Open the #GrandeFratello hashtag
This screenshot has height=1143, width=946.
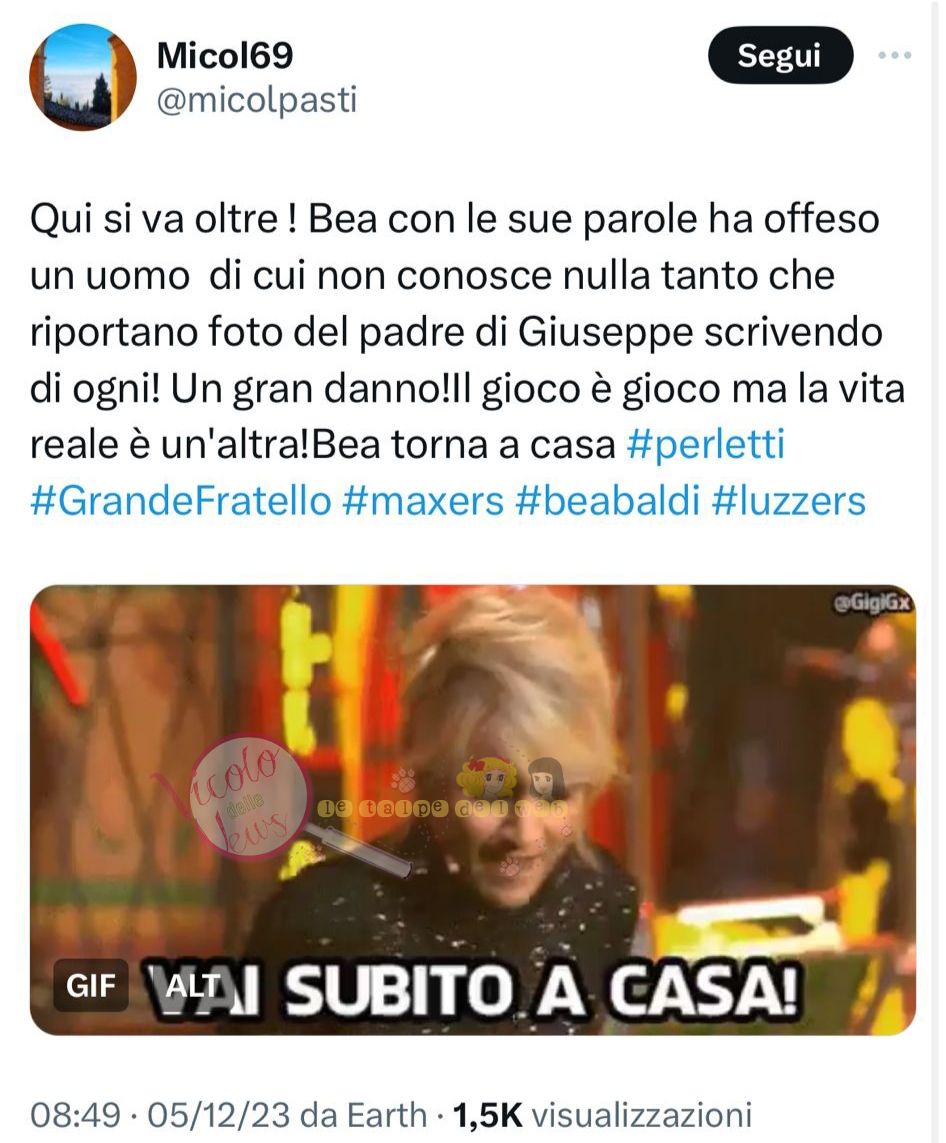(x=181, y=501)
